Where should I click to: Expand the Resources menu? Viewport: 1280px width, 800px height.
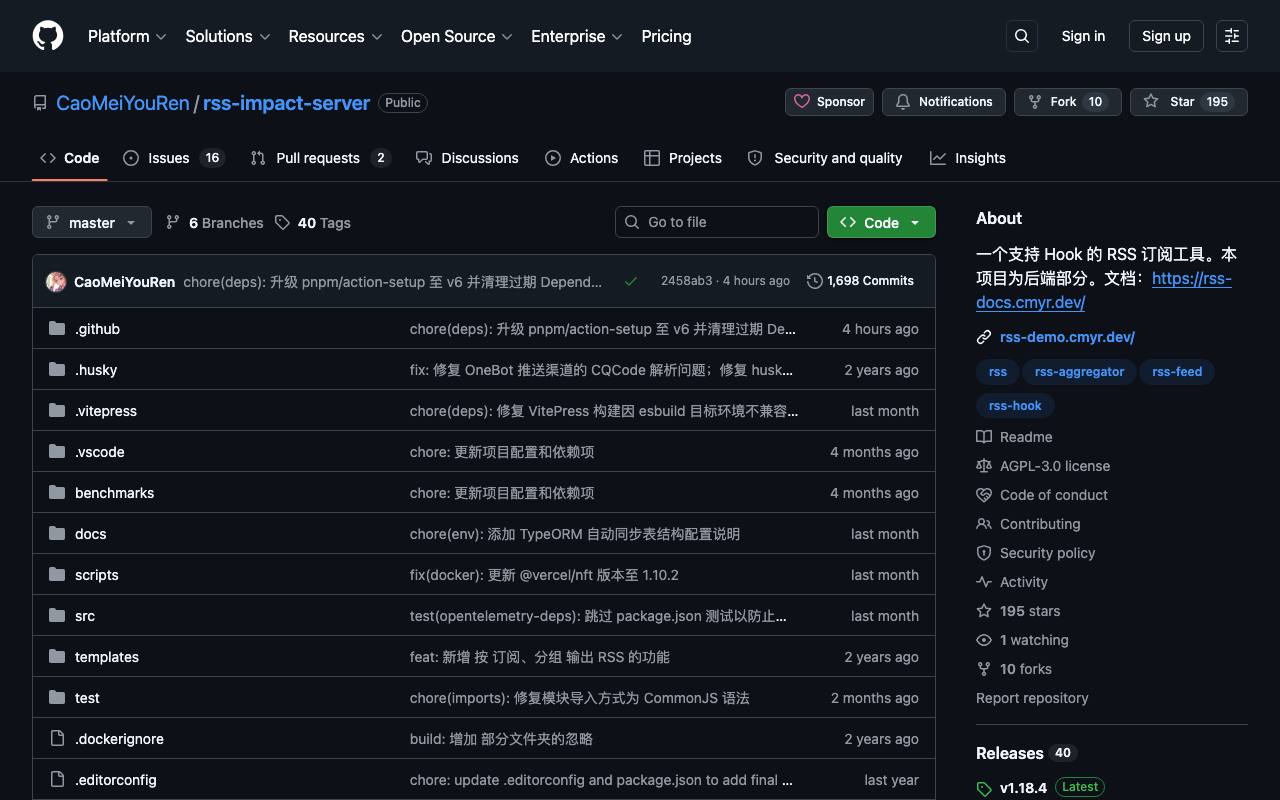[x=335, y=36]
